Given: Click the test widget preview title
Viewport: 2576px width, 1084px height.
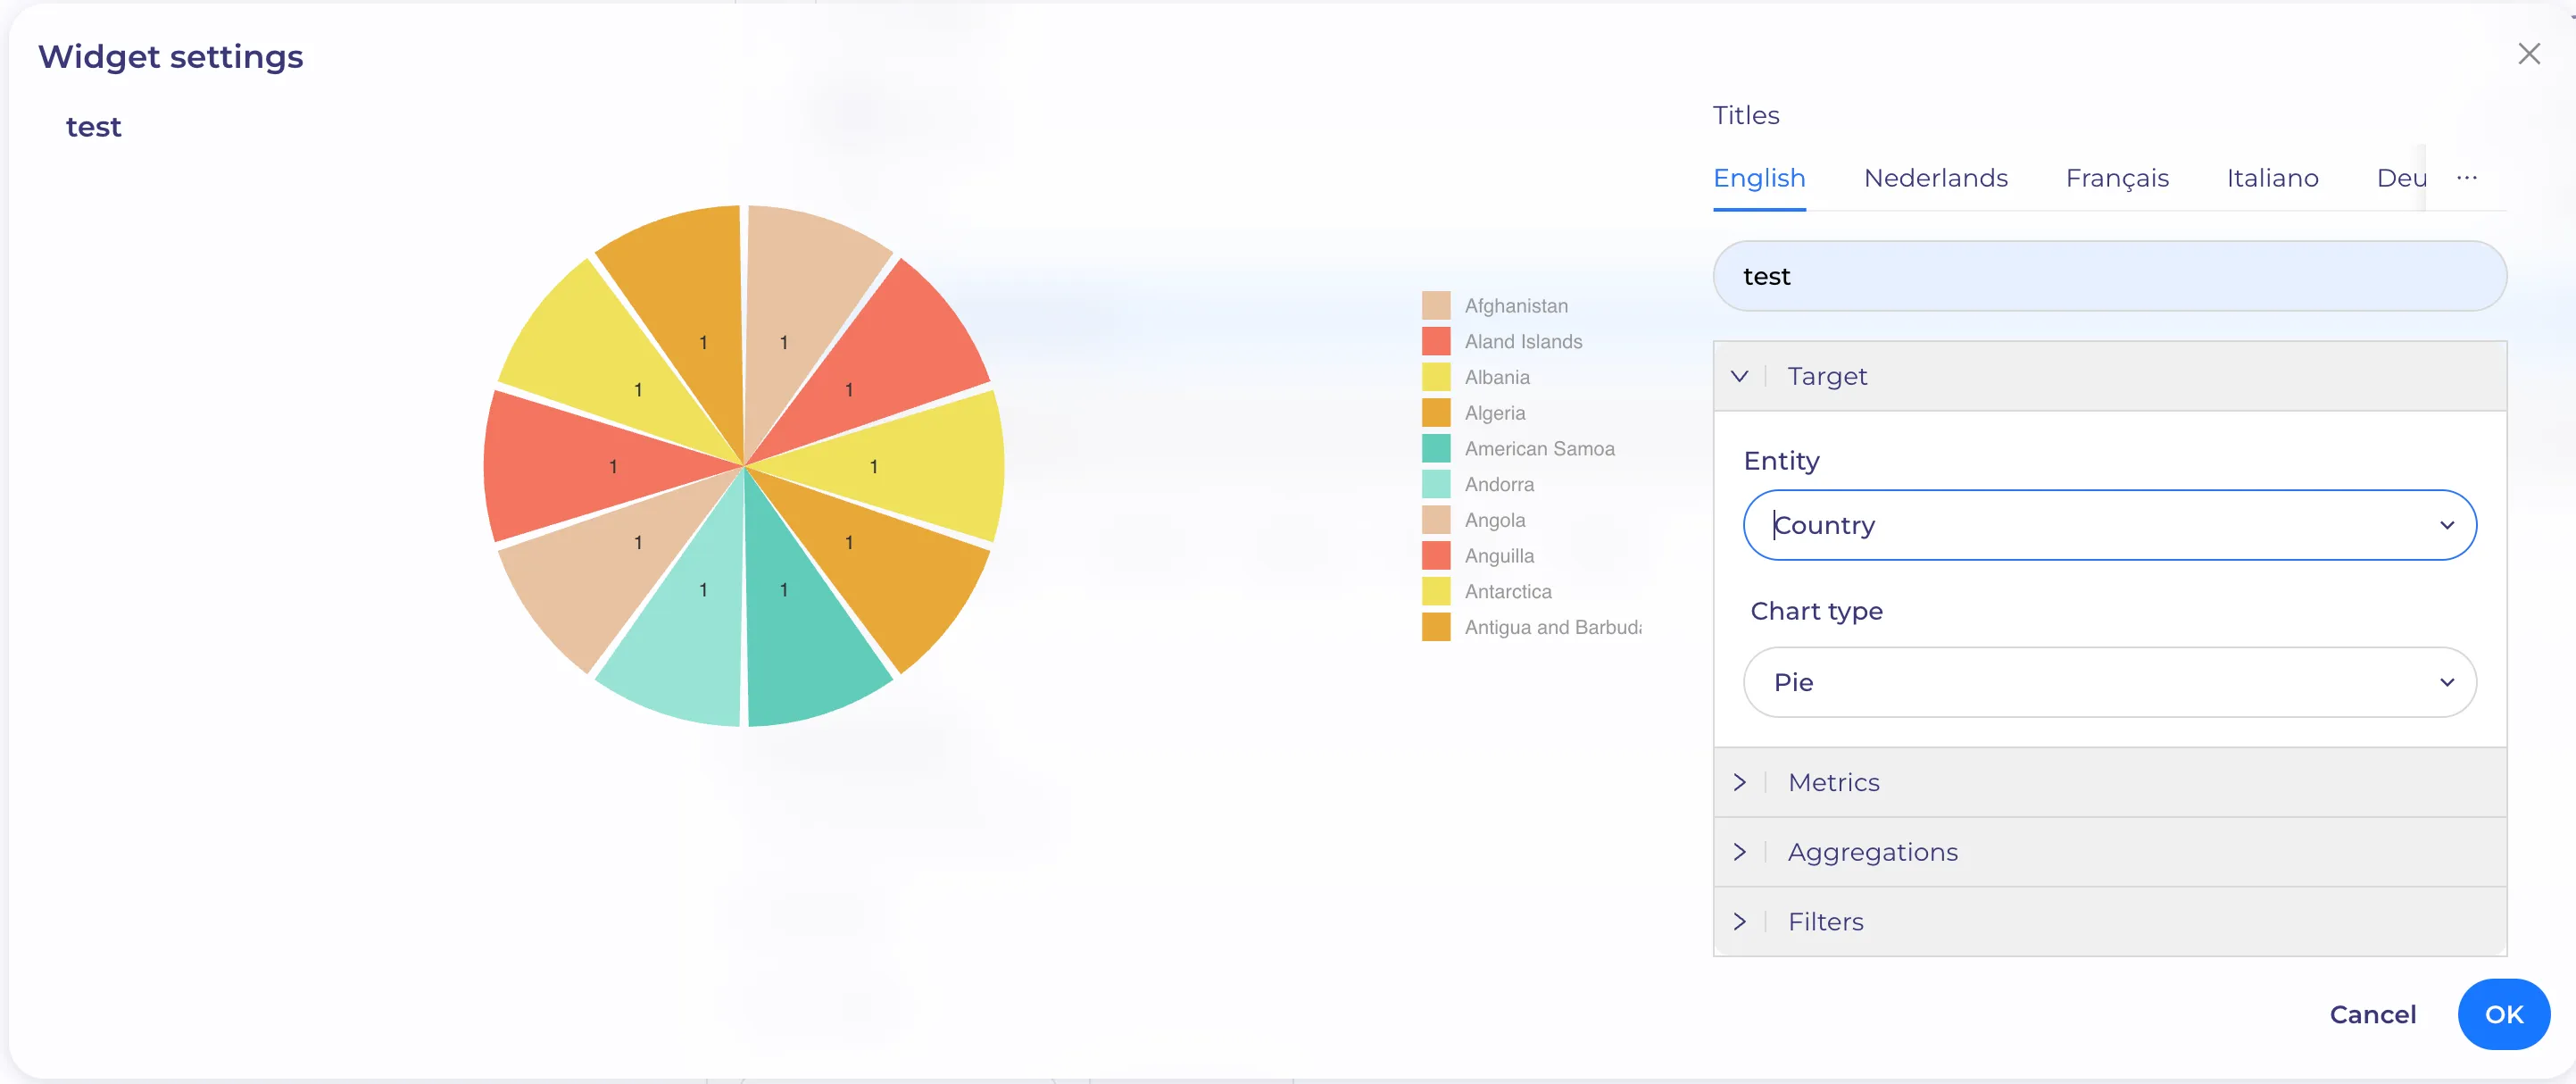Looking at the screenshot, I should [x=93, y=127].
